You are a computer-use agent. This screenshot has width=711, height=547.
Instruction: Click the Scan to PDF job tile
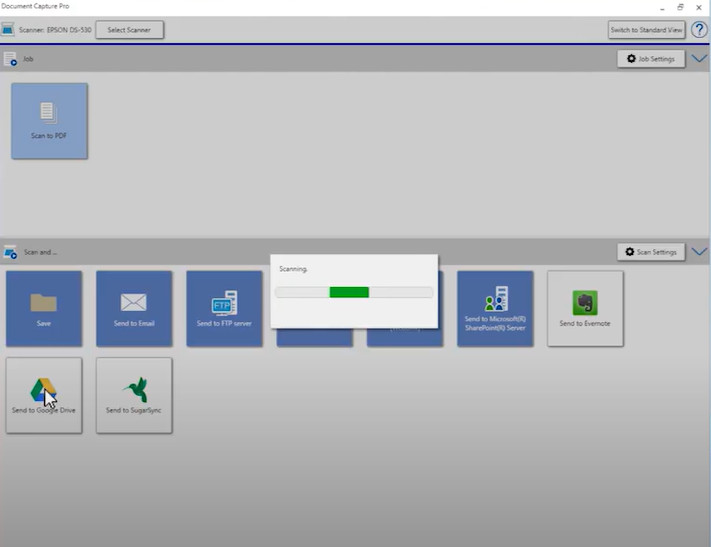click(x=49, y=120)
